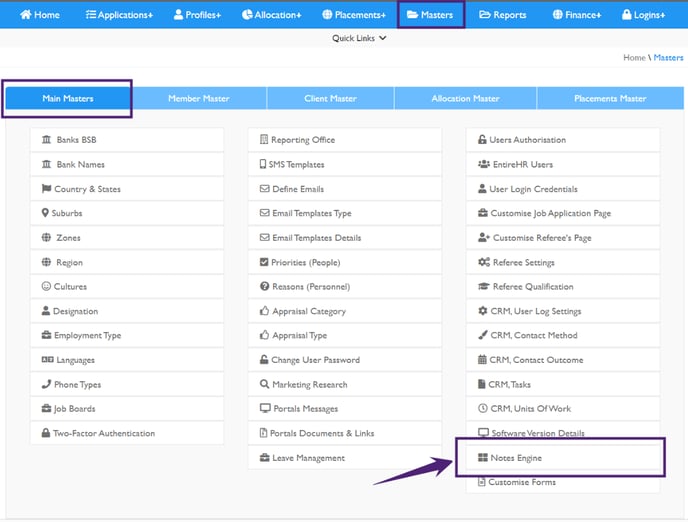
Task: Open Customise Referee's Page
Action: click(x=563, y=237)
